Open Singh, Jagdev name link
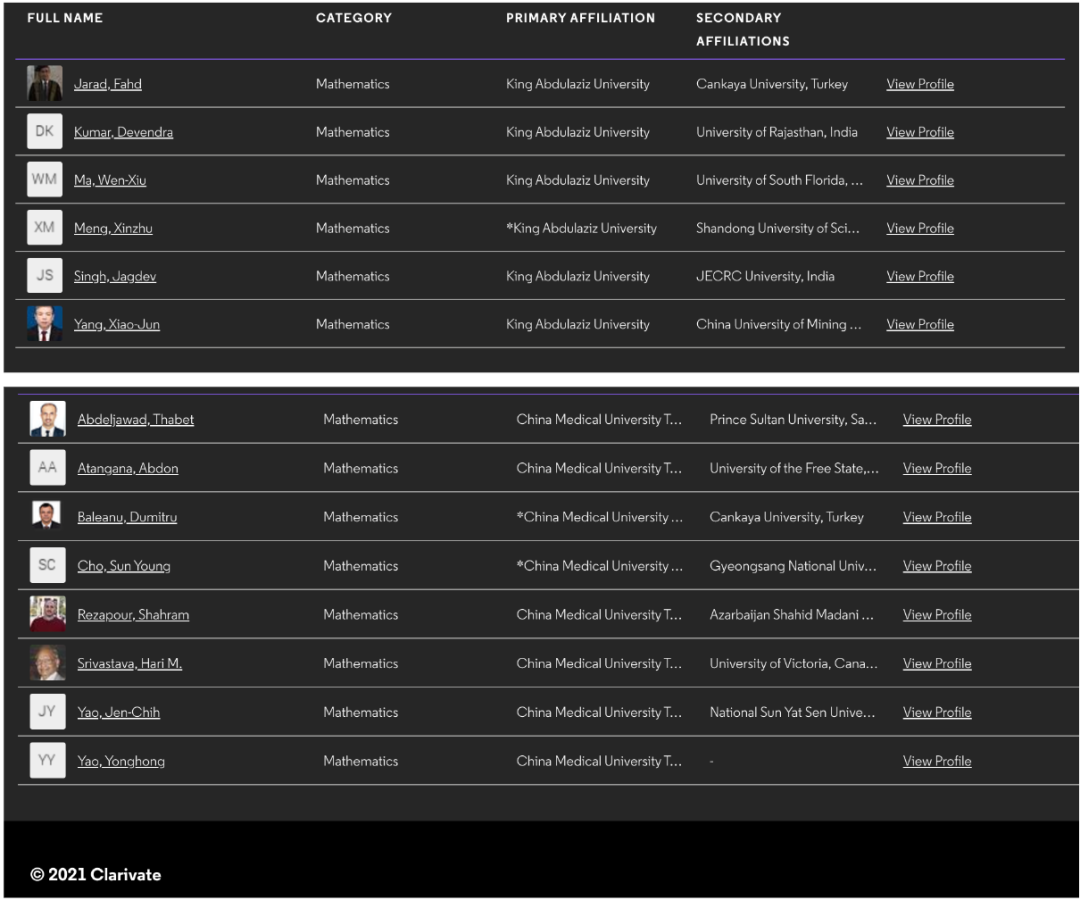The width and height of the screenshot is (1080, 900). pos(115,277)
